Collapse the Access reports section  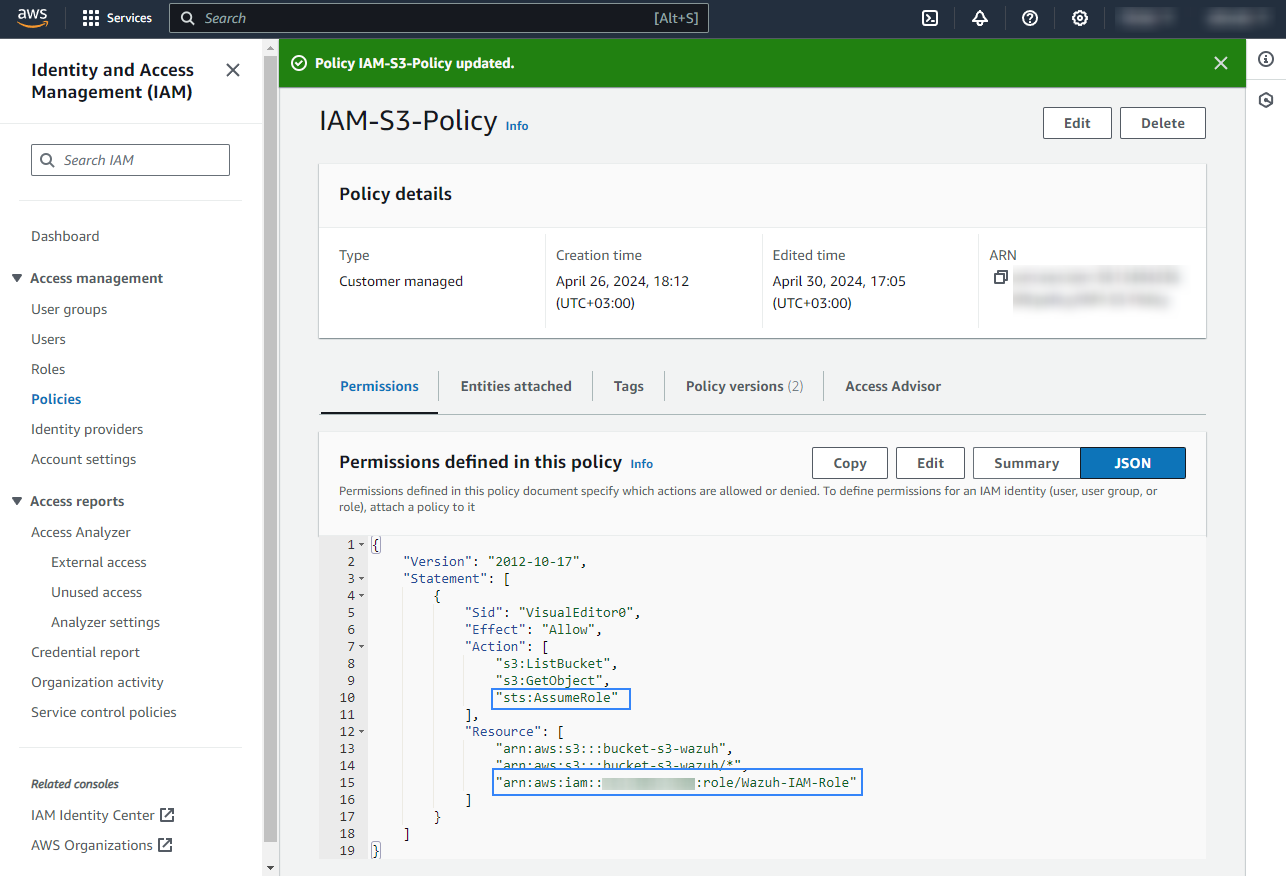[17, 501]
